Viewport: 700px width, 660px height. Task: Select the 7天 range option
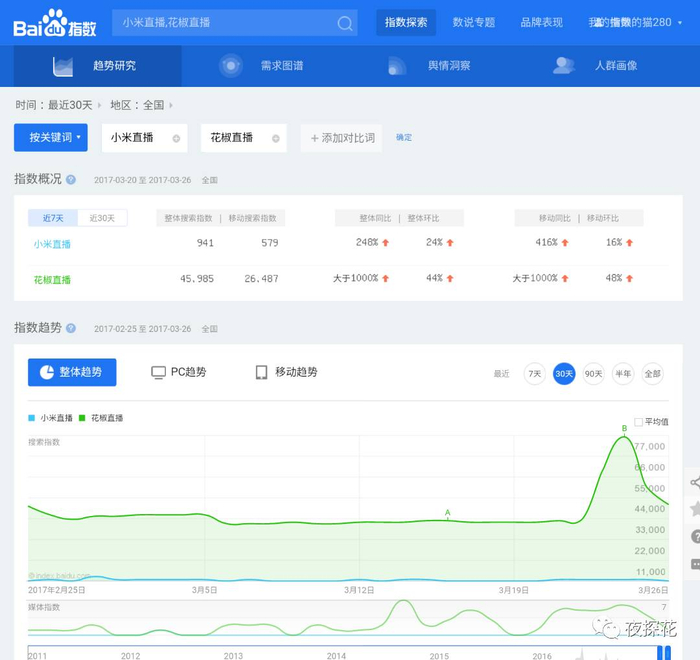(x=534, y=374)
